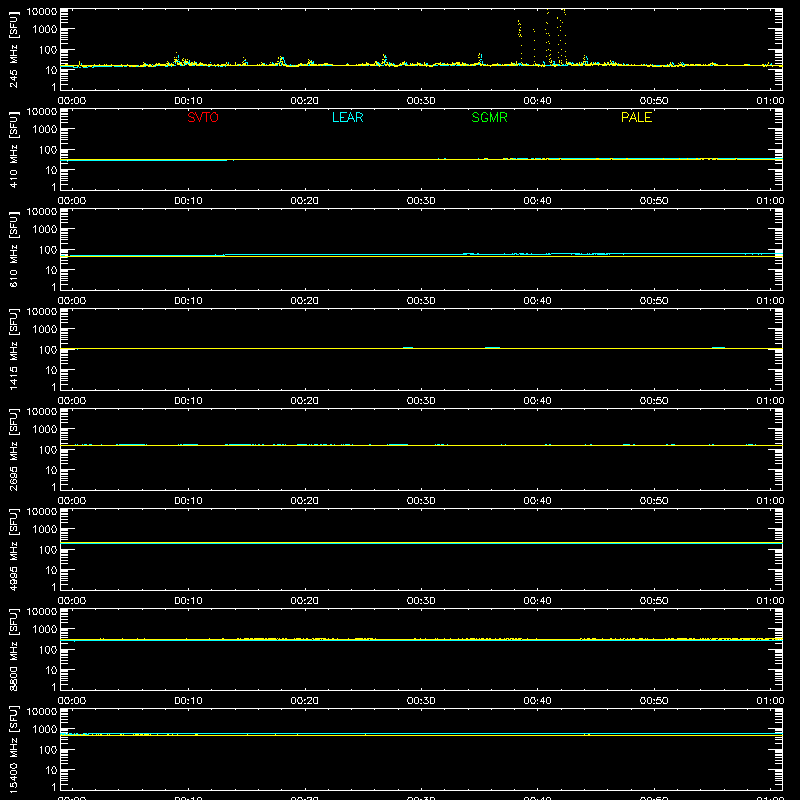Click the 10000 y-axis value on 245 MHz plot
Image resolution: width=800 pixels, height=800 pixels.
(42, 12)
